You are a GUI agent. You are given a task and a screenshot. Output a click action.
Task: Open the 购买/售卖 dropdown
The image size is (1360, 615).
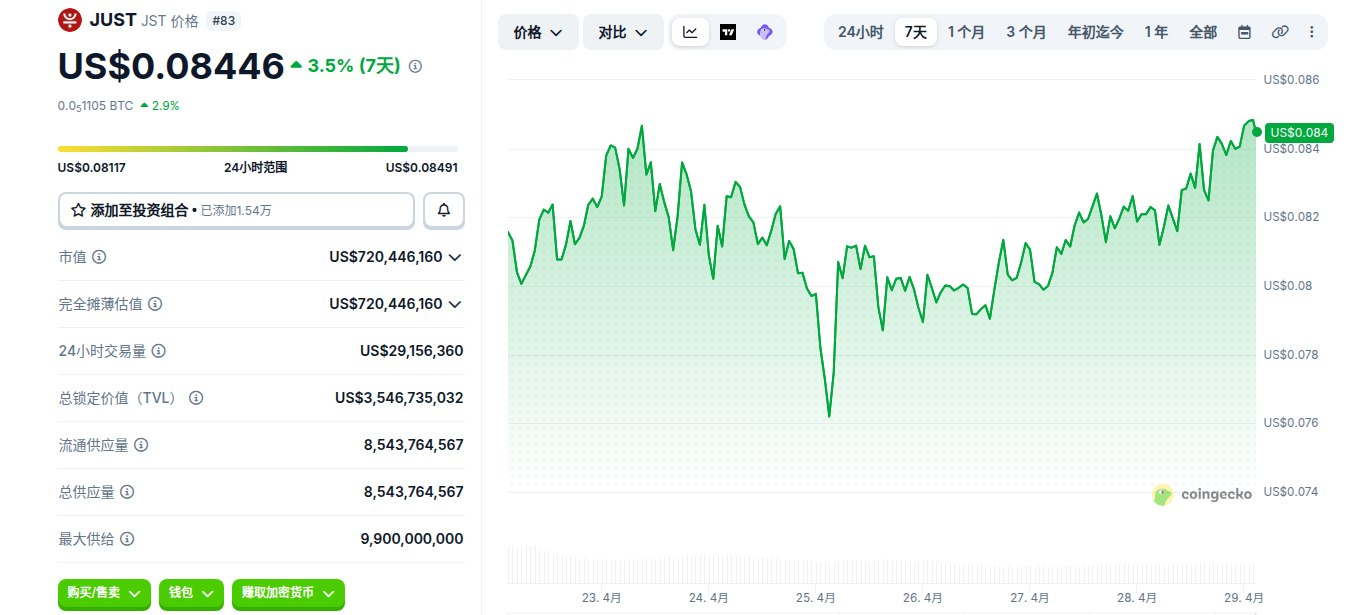[x=105, y=593]
